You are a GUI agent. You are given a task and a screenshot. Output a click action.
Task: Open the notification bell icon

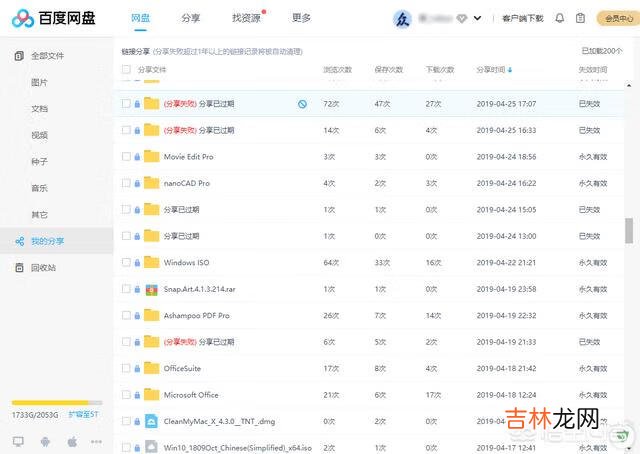pyautogui.click(x=559, y=18)
